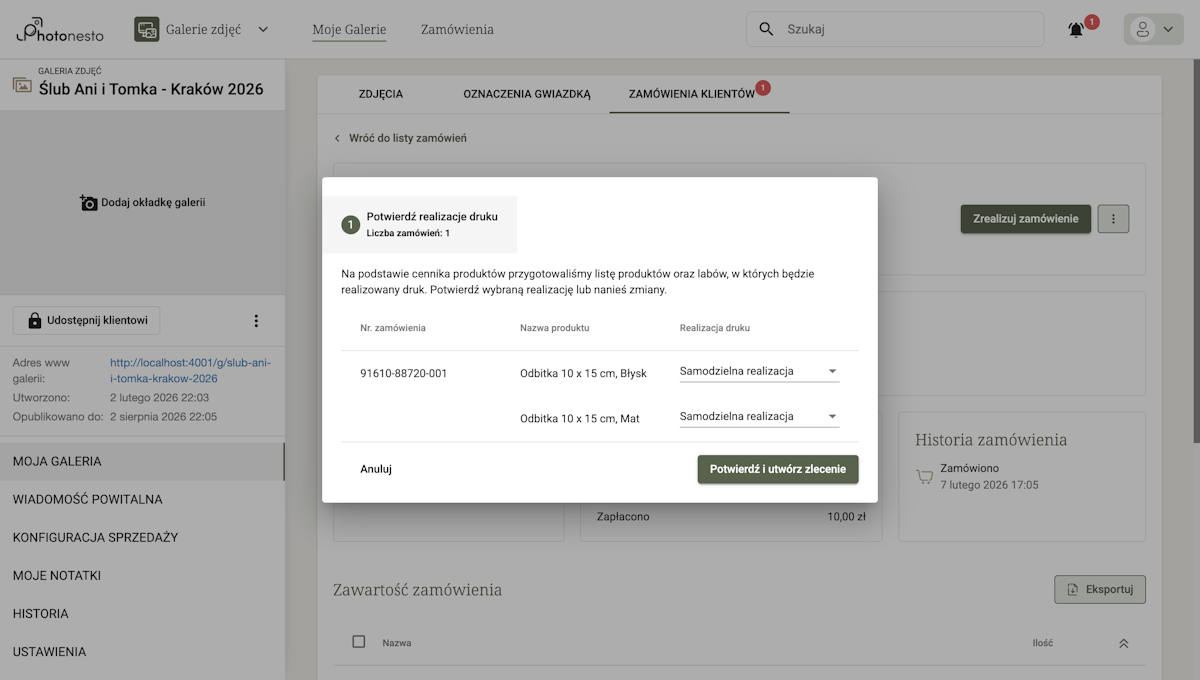Click Anuluj to dismiss the dialog
1200x680 pixels.
point(376,467)
